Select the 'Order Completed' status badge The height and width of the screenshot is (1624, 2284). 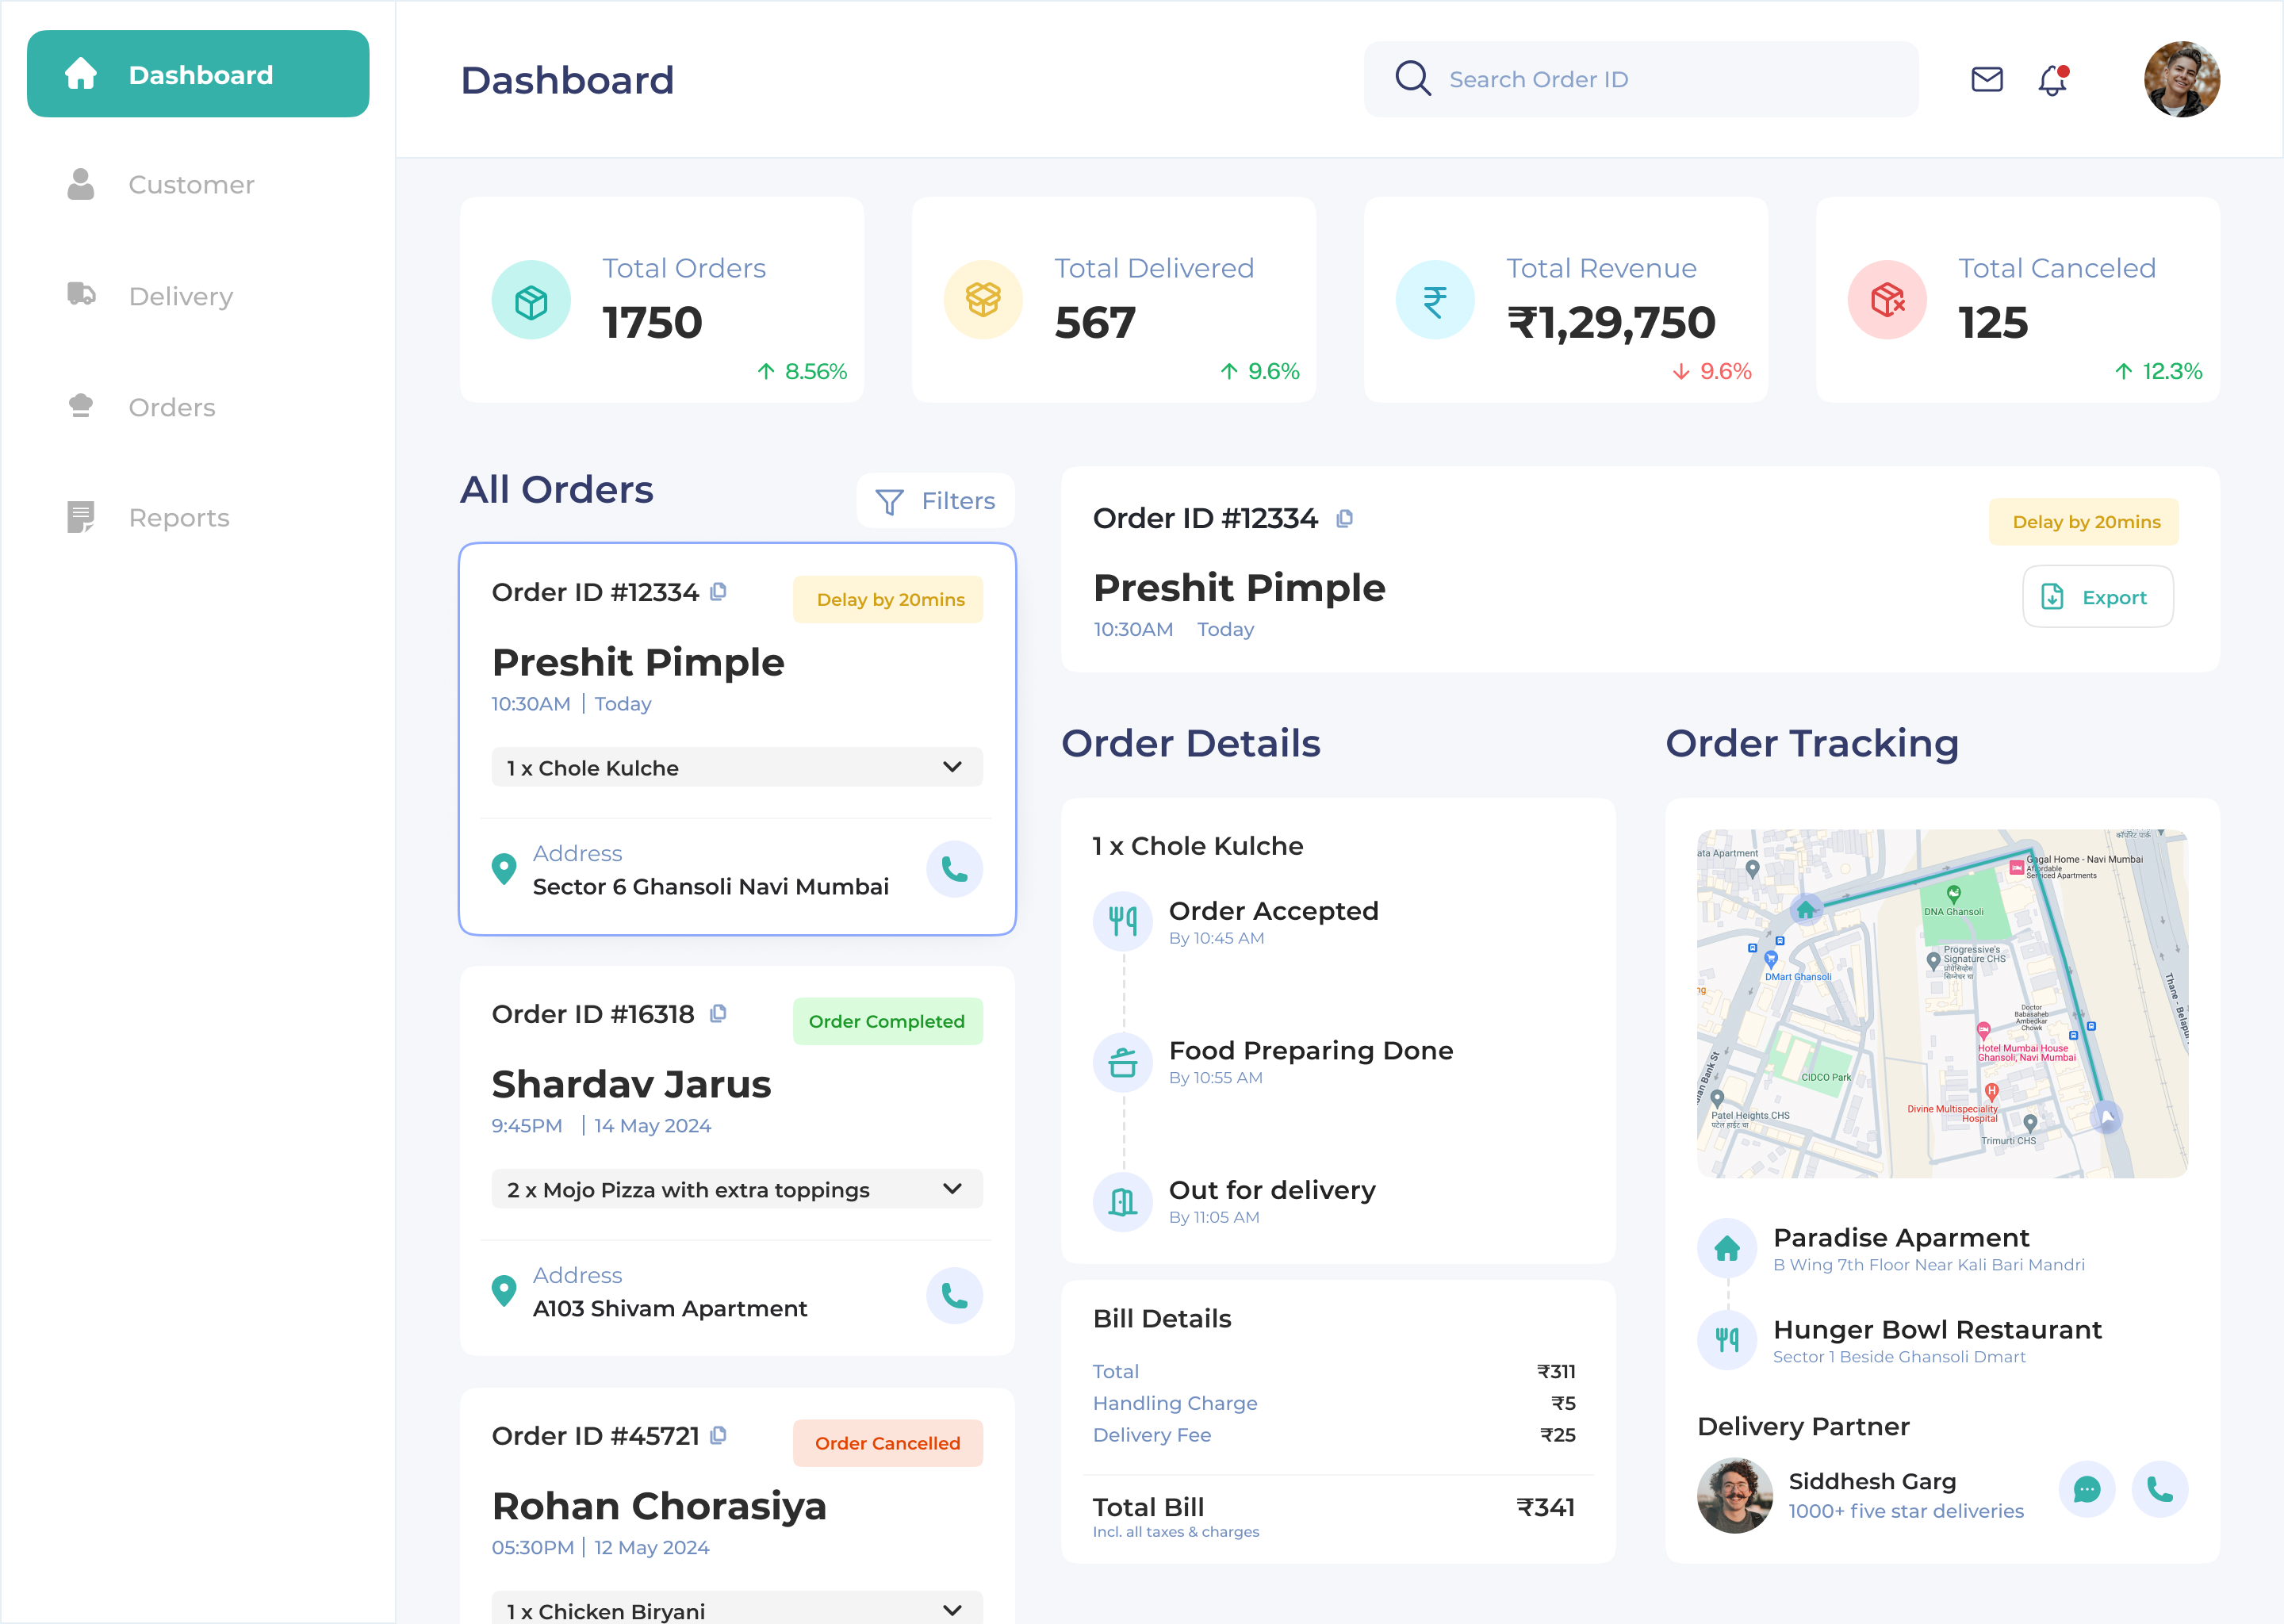click(887, 1020)
